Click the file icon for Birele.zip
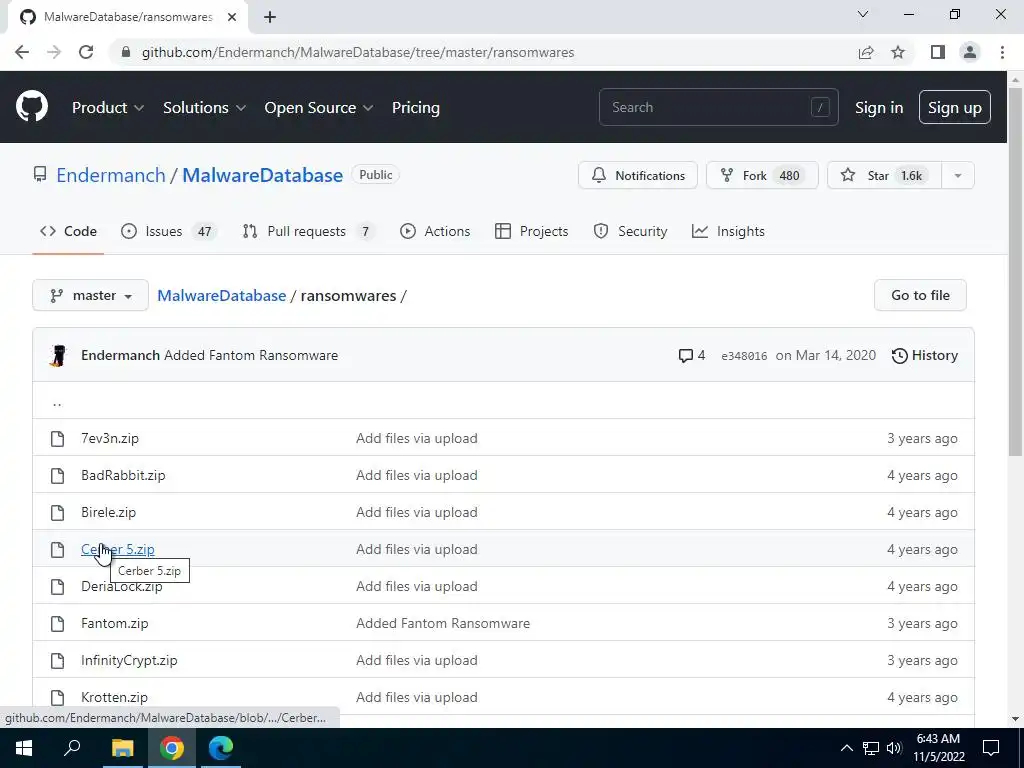Viewport: 1024px width, 768px height. [x=57, y=513]
